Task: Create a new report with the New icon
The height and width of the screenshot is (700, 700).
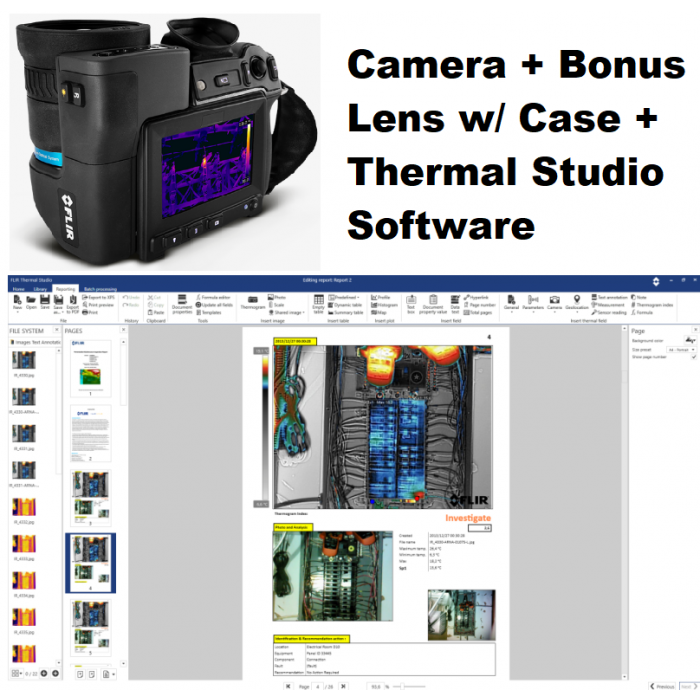Action: 17,302
